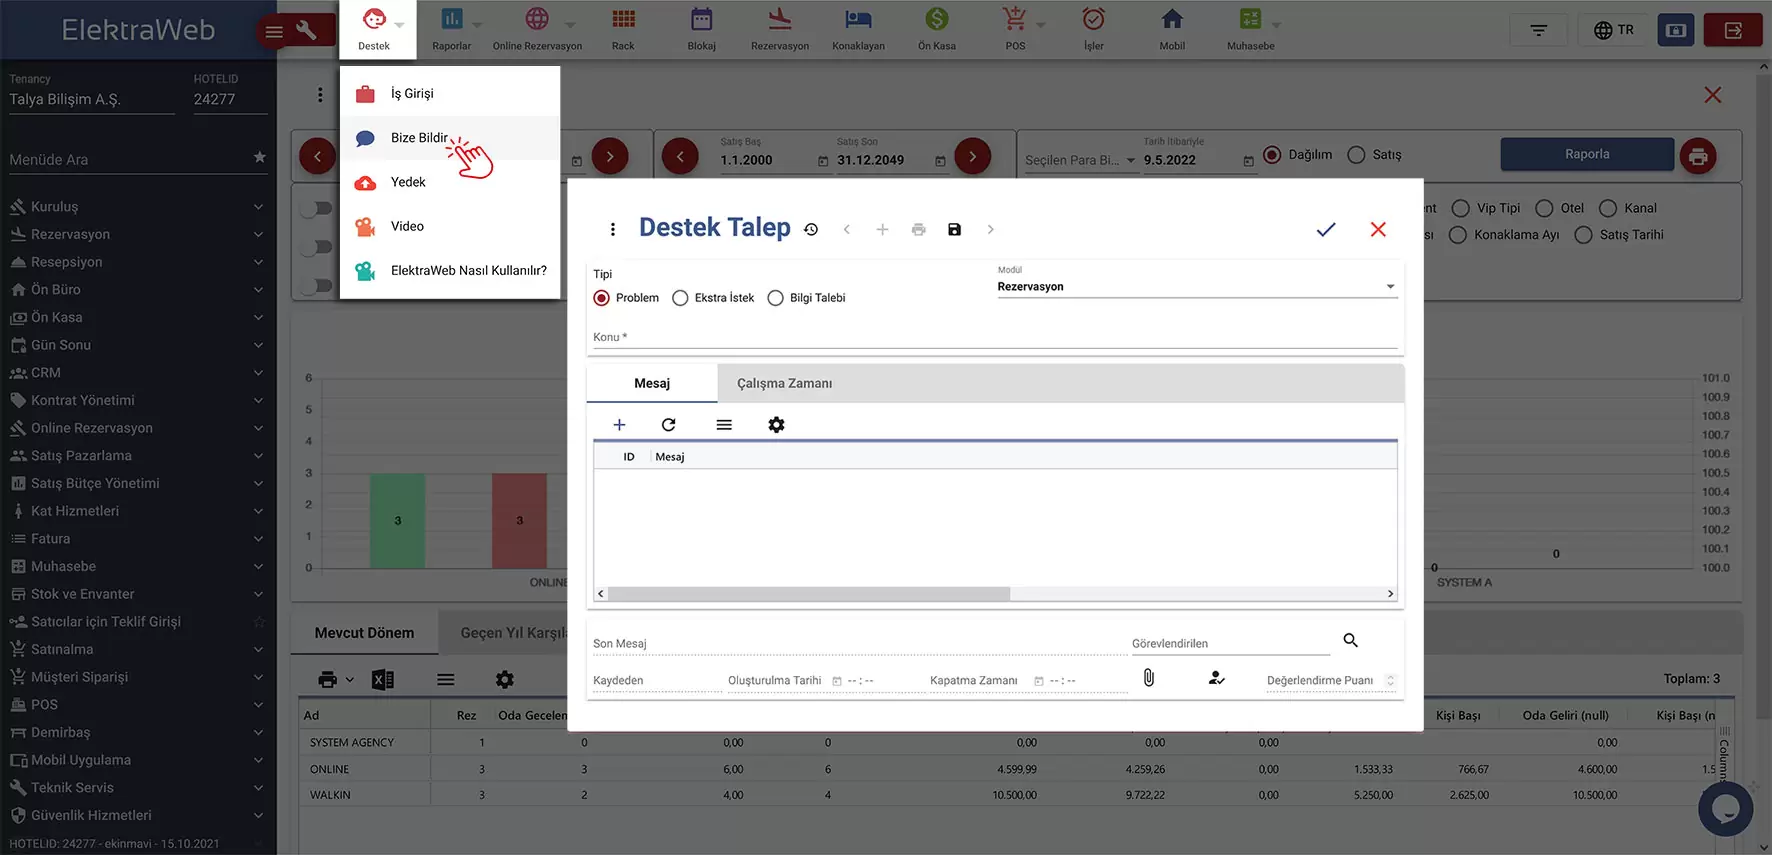Click the search icon near Görevlendirilen
This screenshot has width=1772, height=855.
click(x=1351, y=640)
